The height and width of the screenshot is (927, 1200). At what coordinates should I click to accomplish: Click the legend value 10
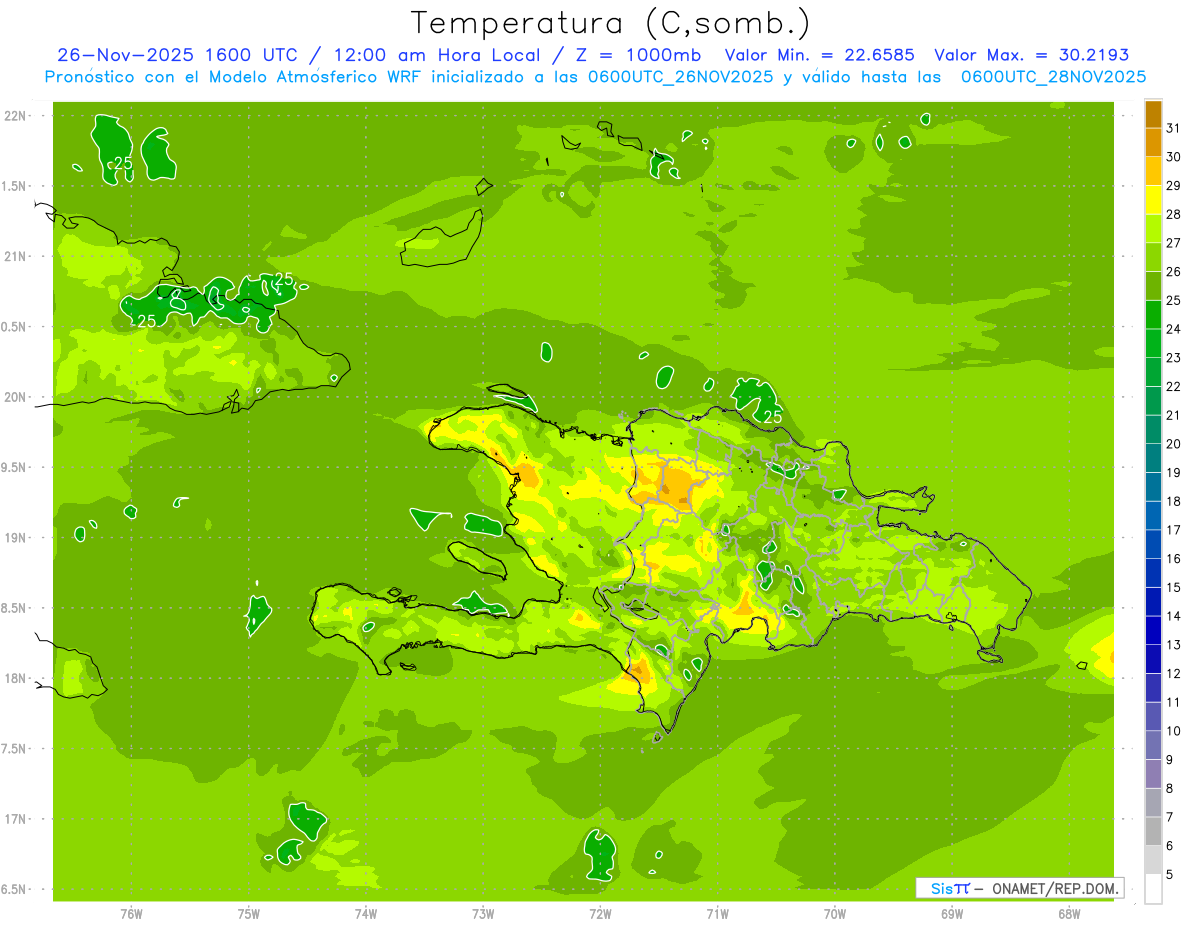click(x=1173, y=731)
